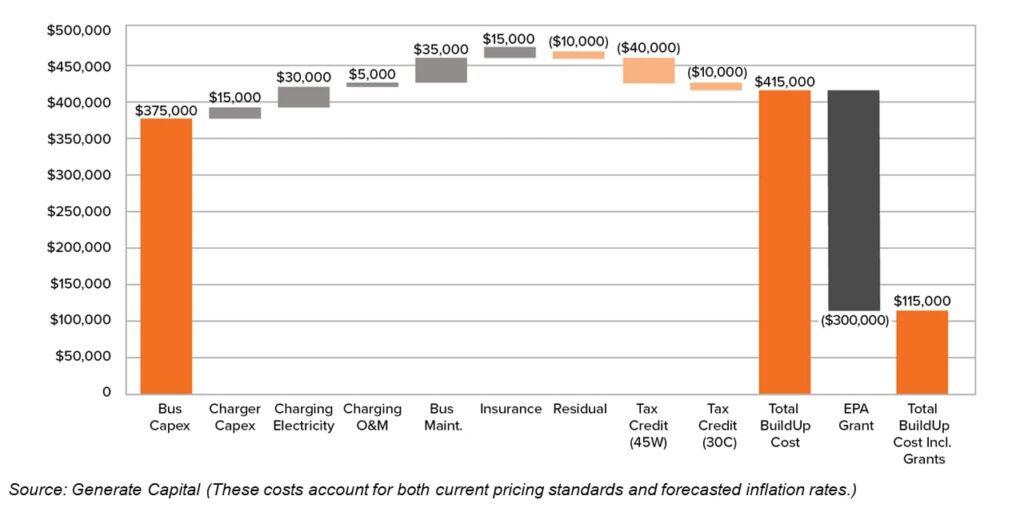Select the light orange Residual bar
This screenshot has height=532, width=1024.
click(578, 55)
